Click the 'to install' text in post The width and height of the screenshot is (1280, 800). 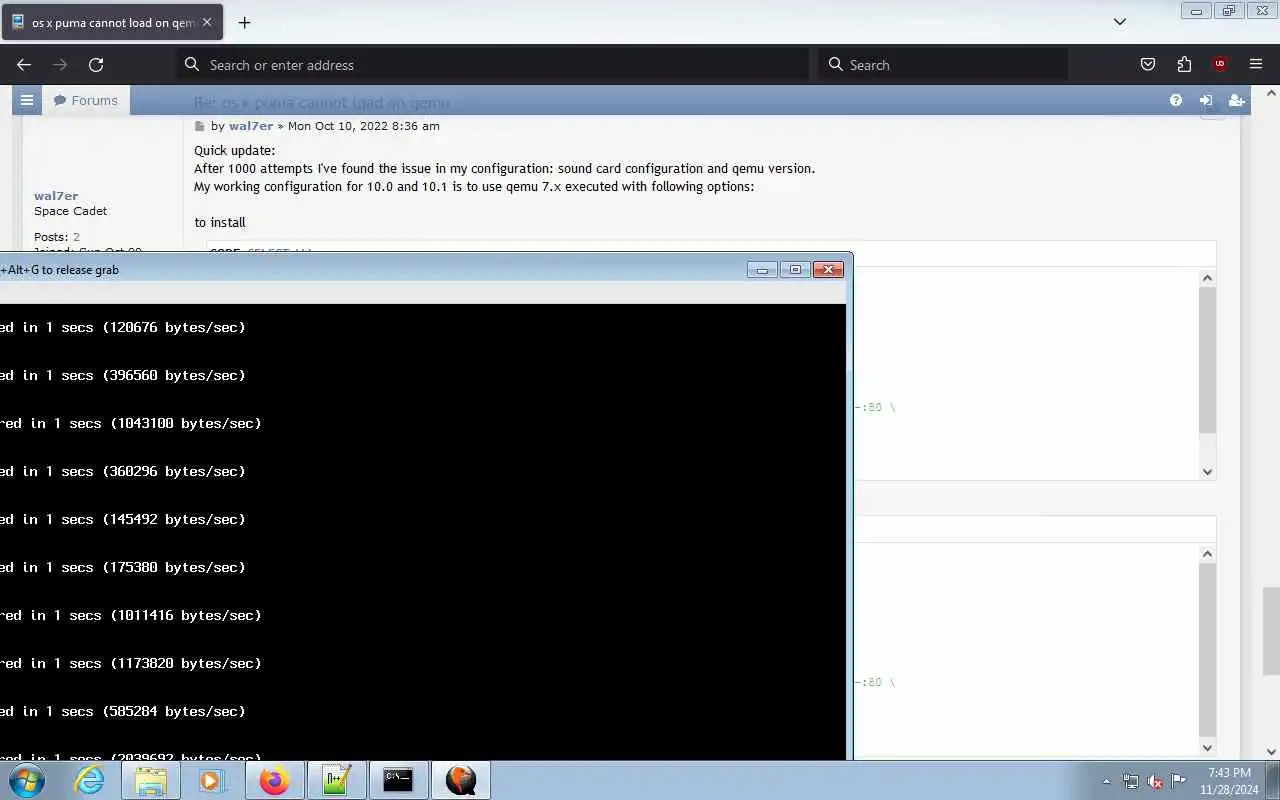(x=220, y=222)
